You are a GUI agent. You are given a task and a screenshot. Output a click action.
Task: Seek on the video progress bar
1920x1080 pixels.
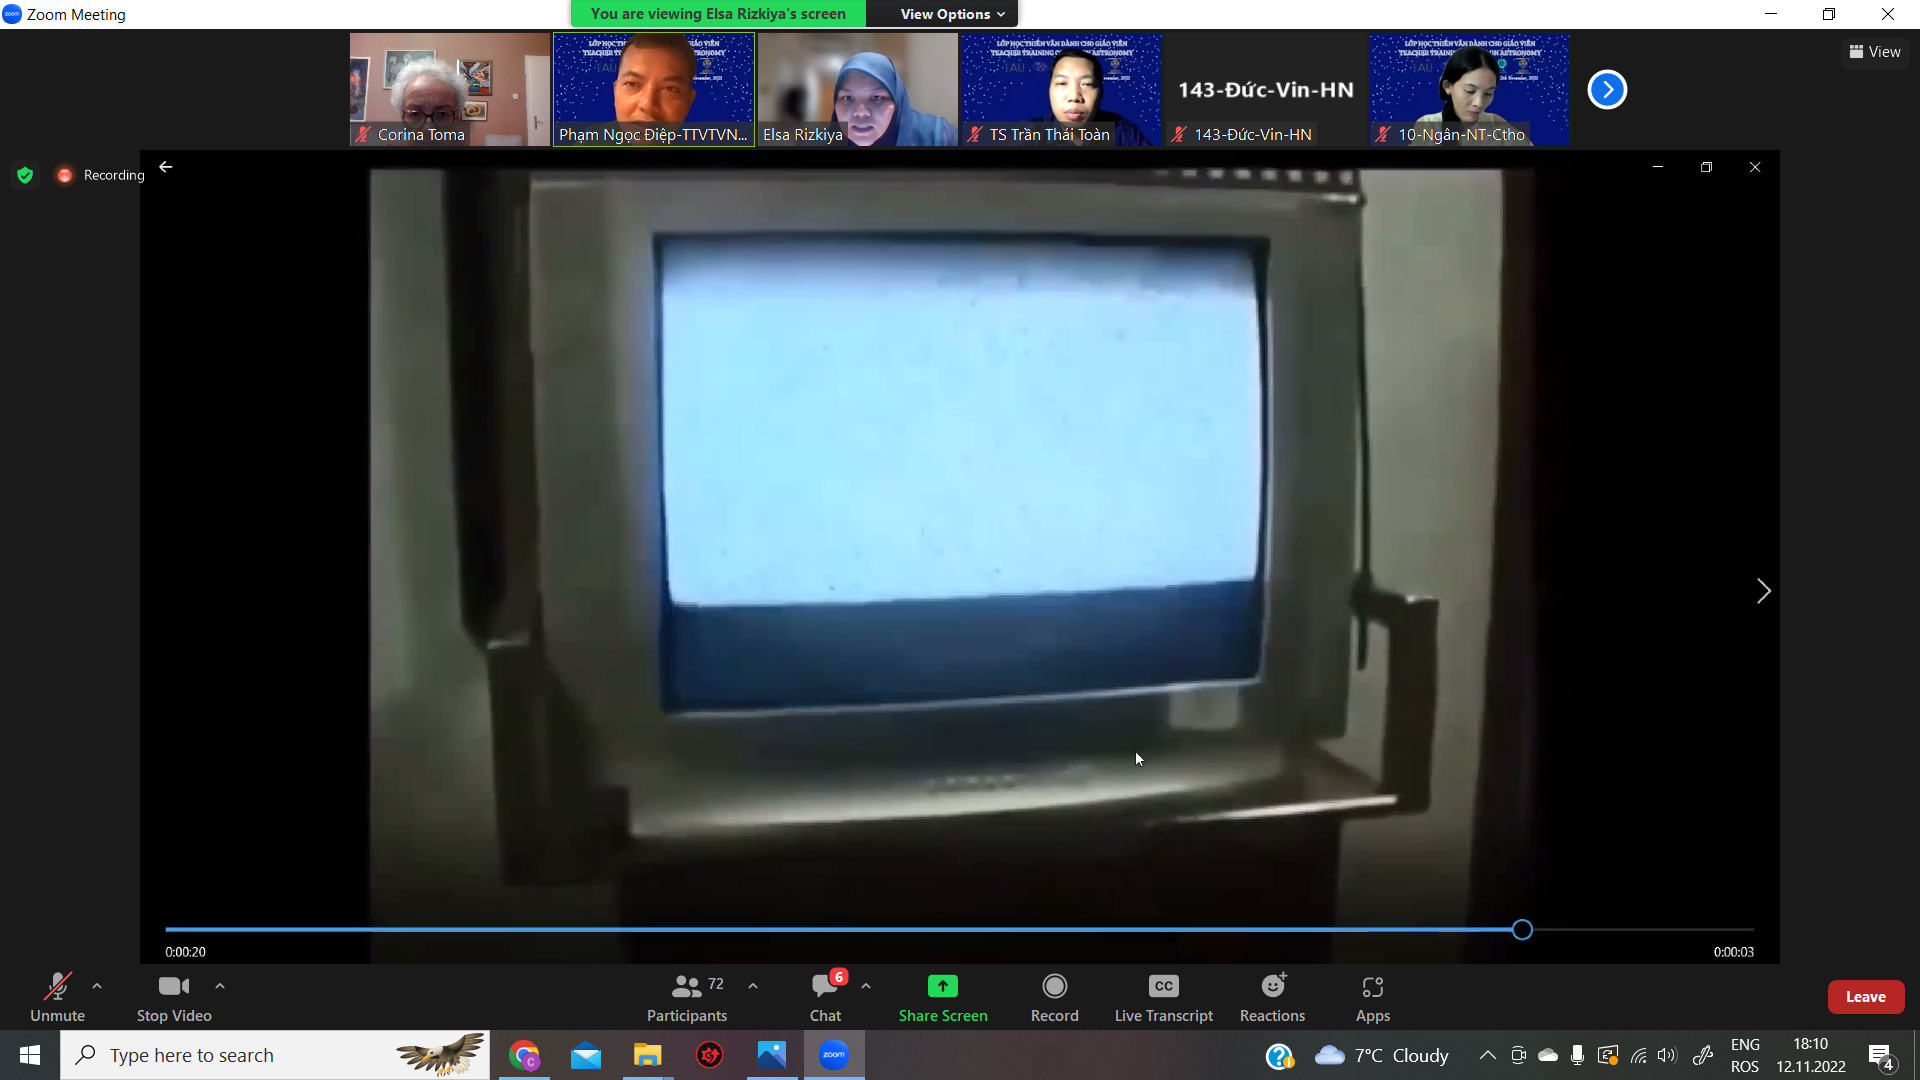[x=960, y=930]
